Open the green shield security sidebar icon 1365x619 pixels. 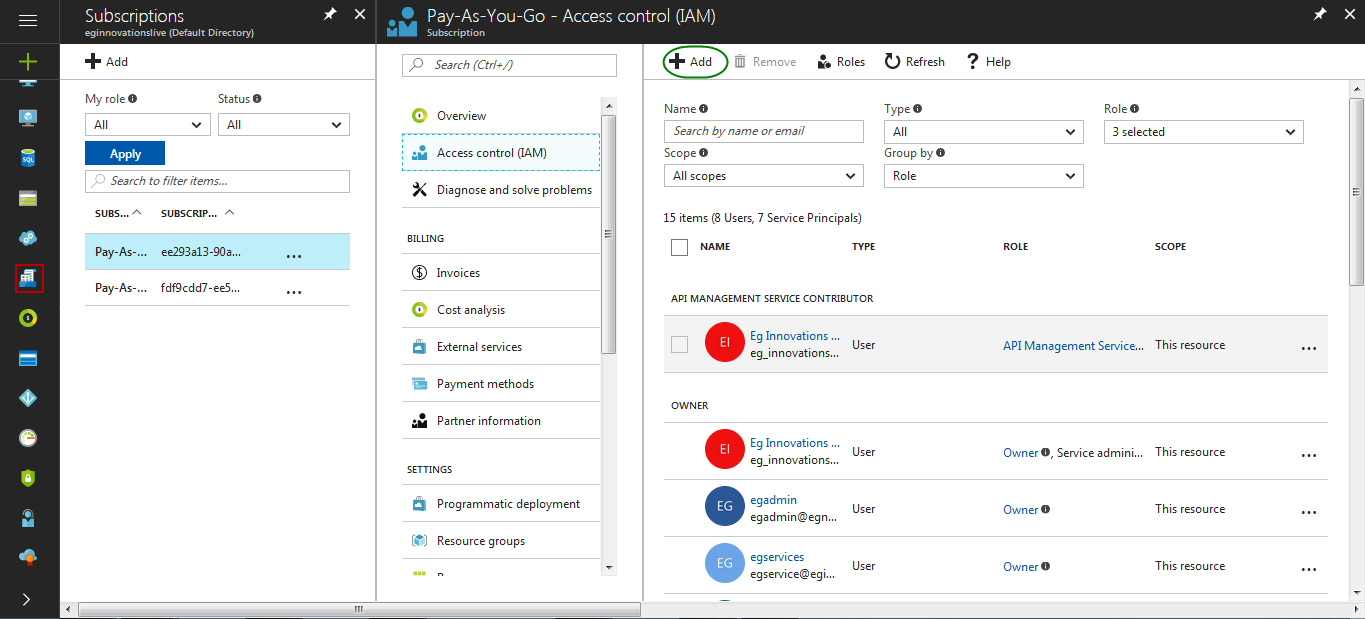pos(28,478)
